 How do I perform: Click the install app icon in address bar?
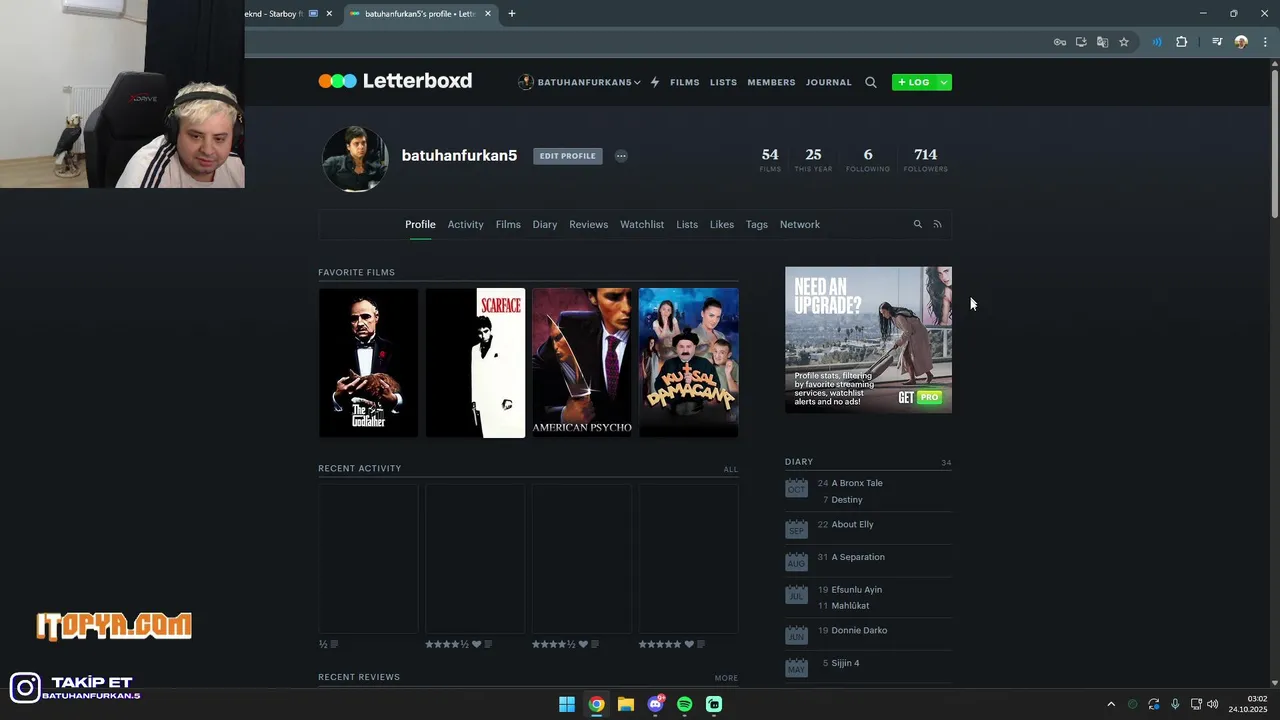[1081, 42]
